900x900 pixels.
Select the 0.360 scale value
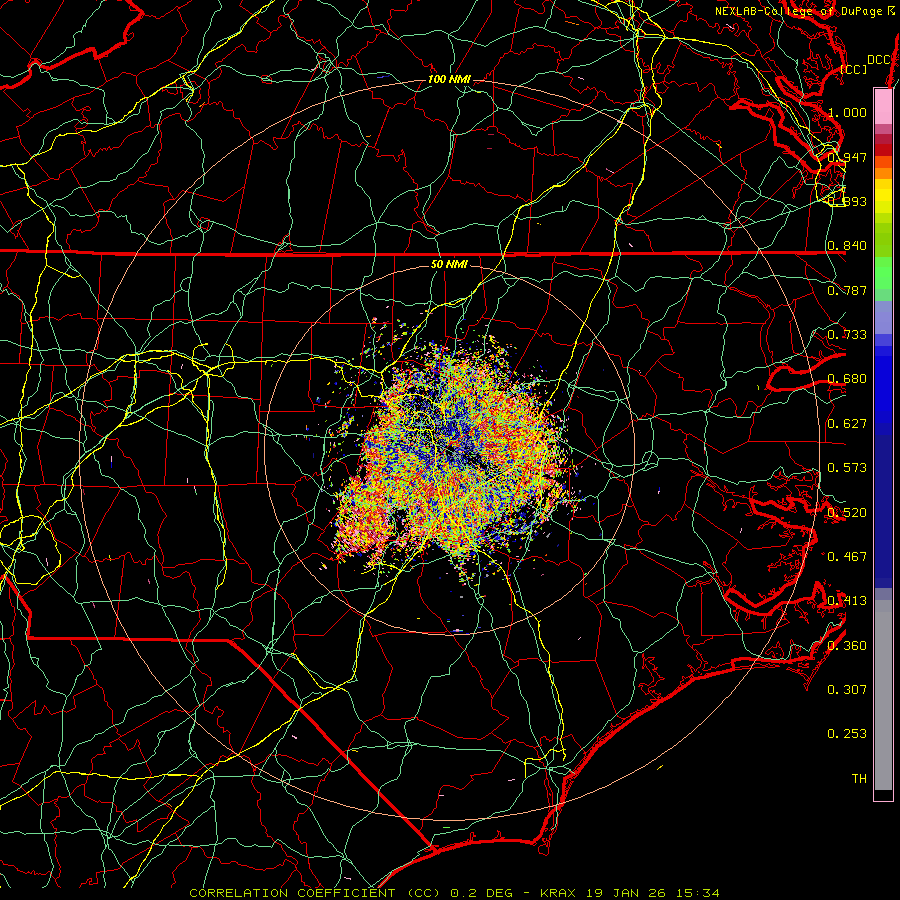[x=847, y=646]
